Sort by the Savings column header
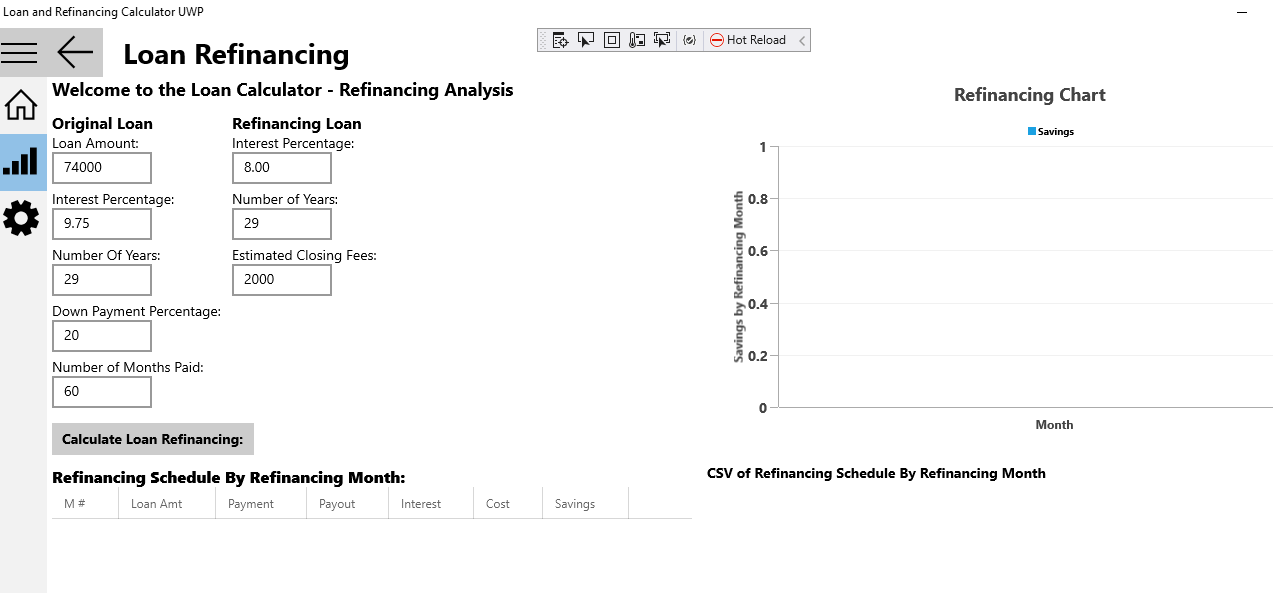 585,504
